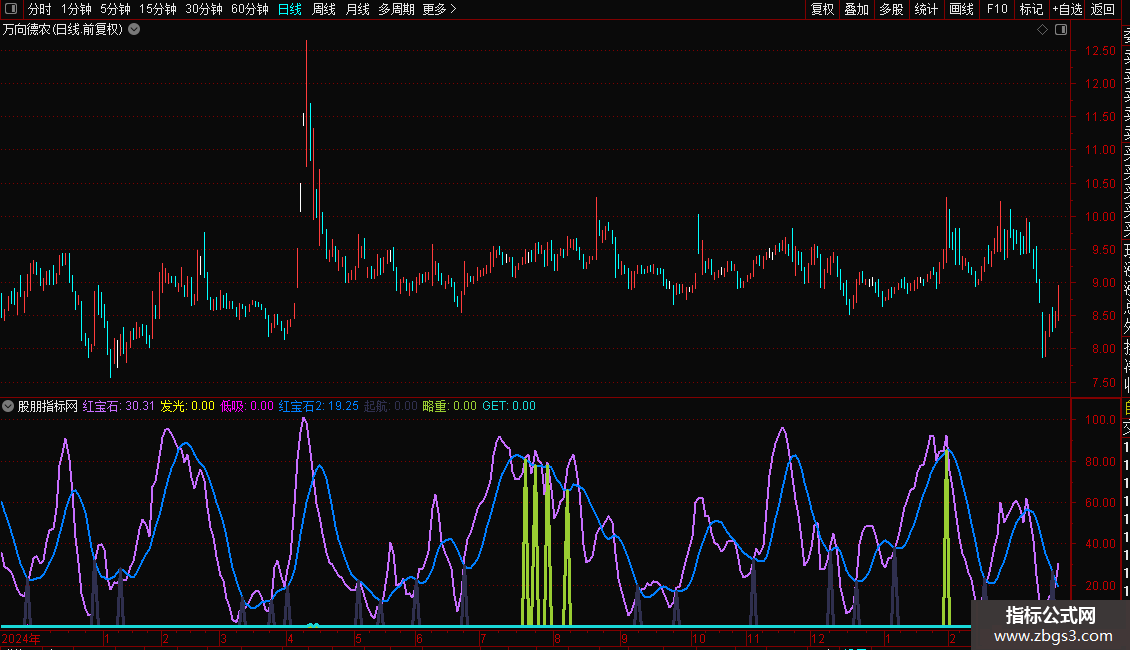Click the 起航: 0.00 indicator value

click(391, 406)
